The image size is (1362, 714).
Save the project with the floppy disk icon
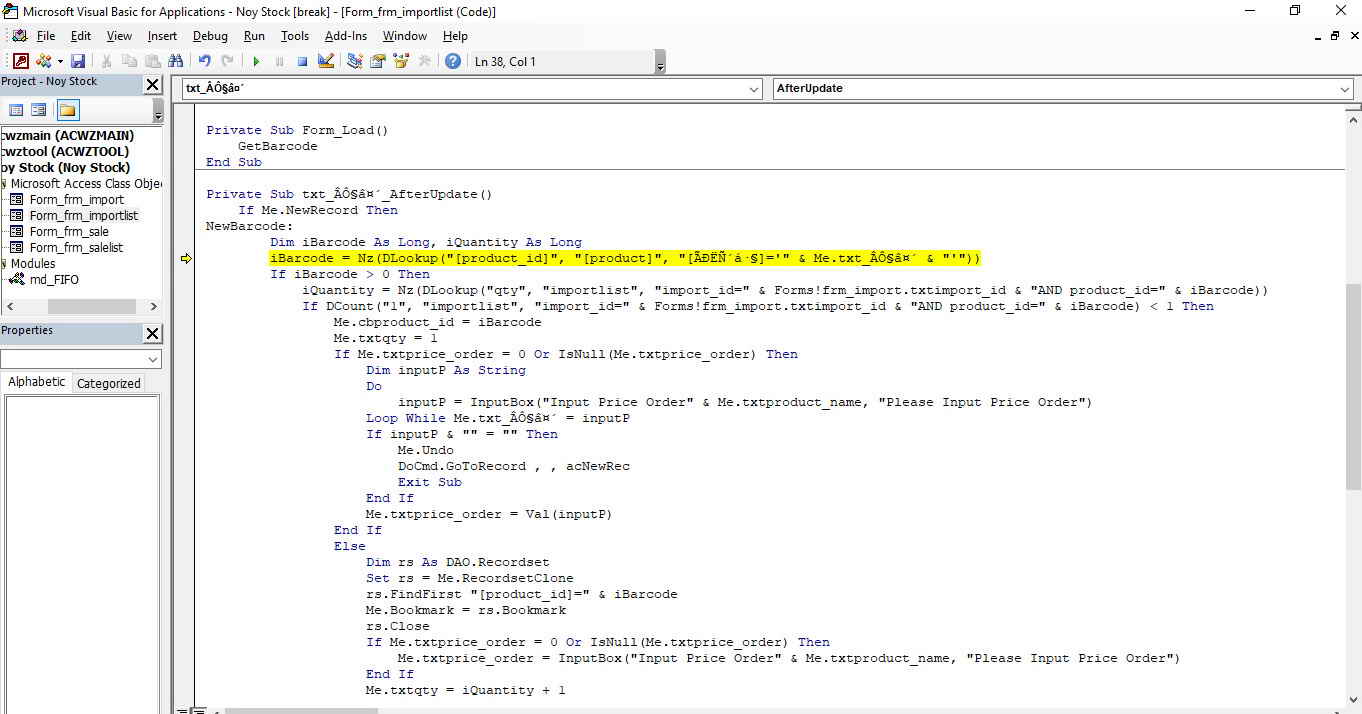click(x=77, y=61)
